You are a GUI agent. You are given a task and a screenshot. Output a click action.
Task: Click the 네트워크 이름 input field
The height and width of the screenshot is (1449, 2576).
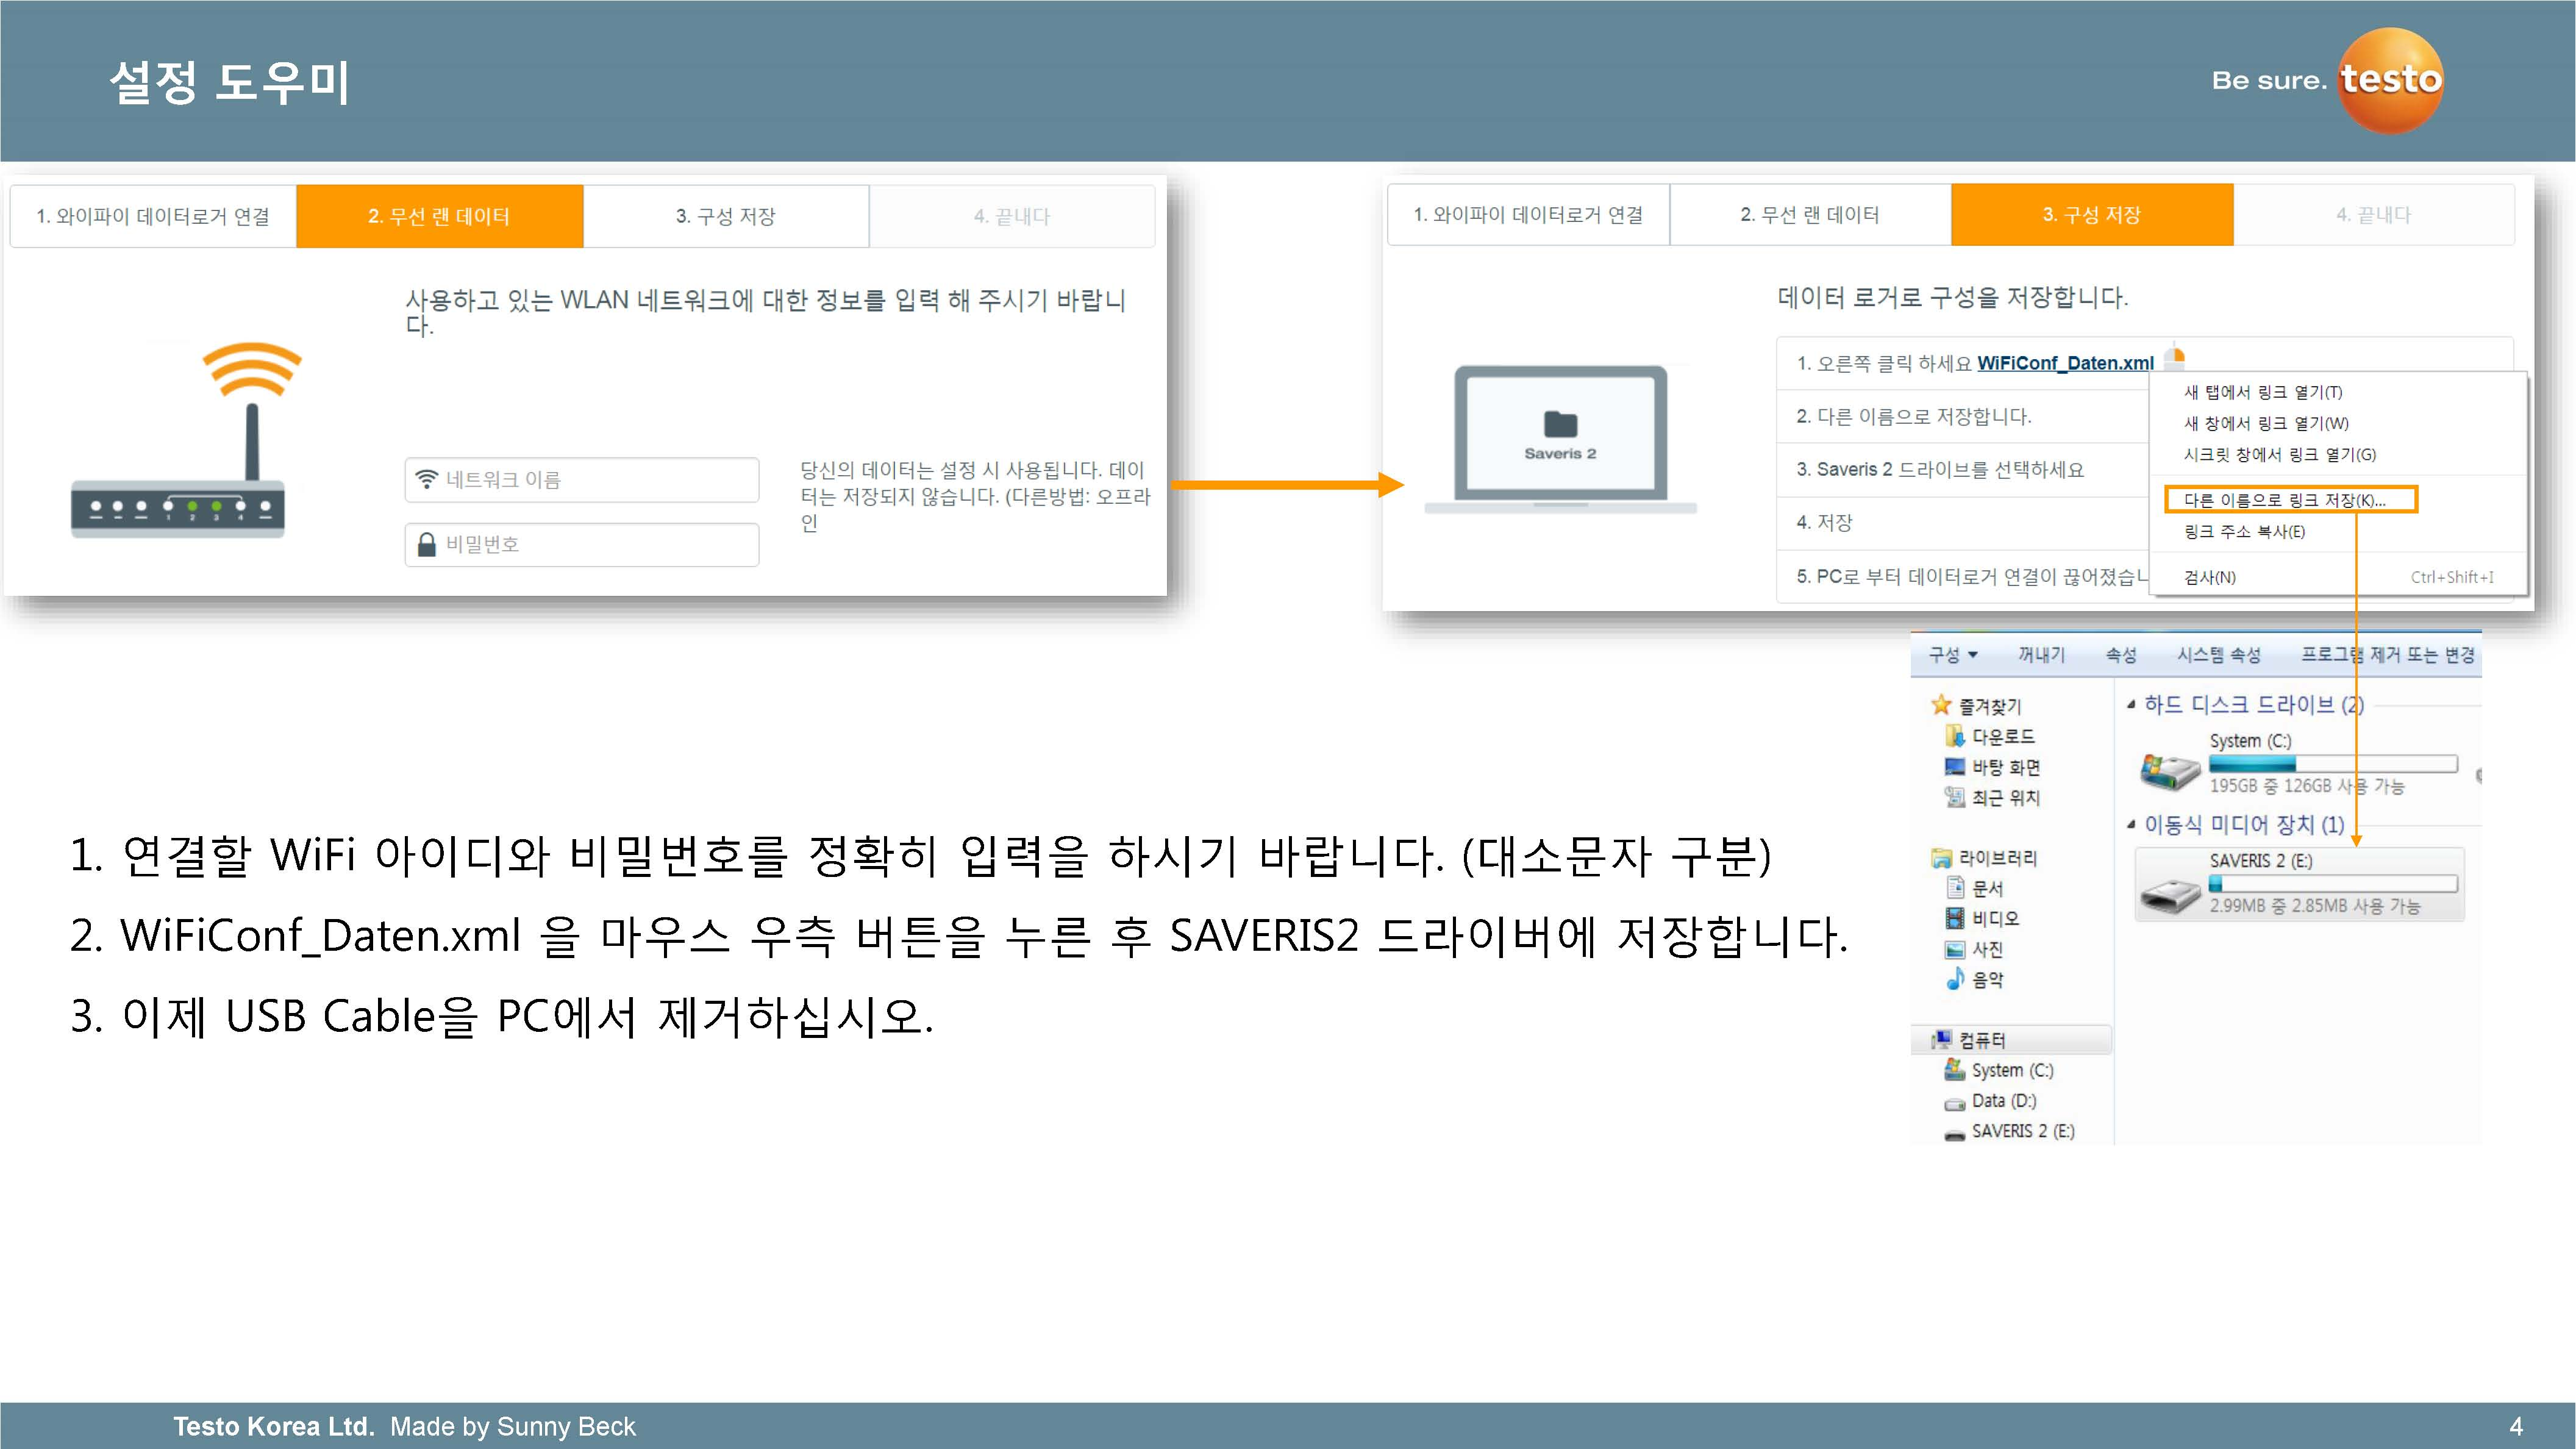click(x=582, y=480)
